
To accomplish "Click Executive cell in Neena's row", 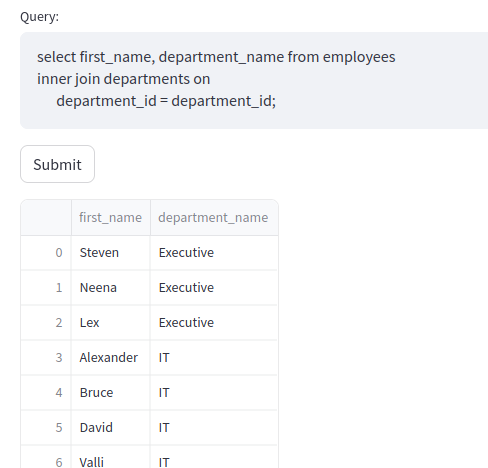I will click(x=214, y=288).
